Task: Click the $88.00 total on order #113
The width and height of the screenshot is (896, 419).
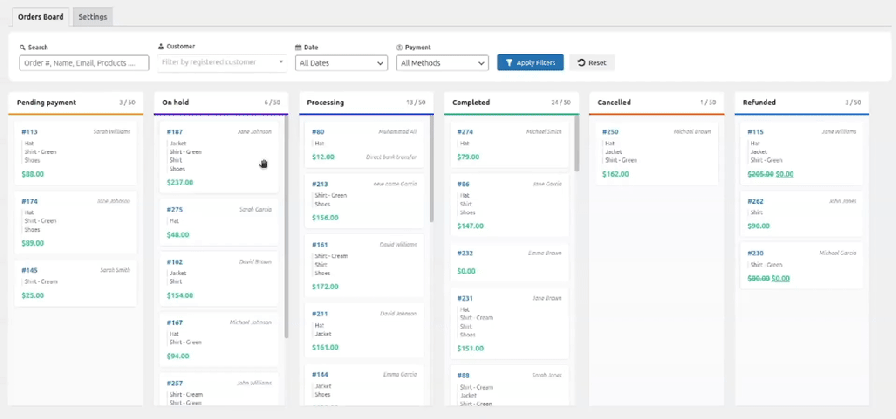Action: (x=33, y=174)
